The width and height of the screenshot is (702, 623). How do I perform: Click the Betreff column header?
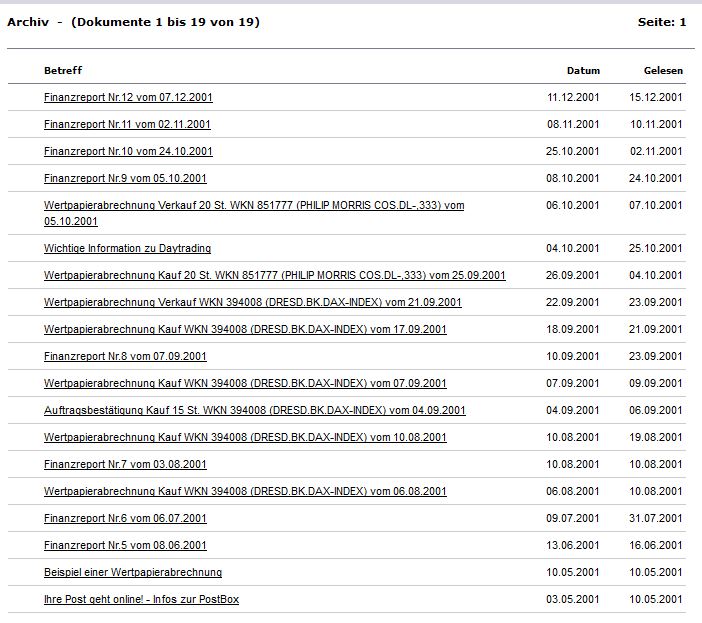click(x=63, y=70)
